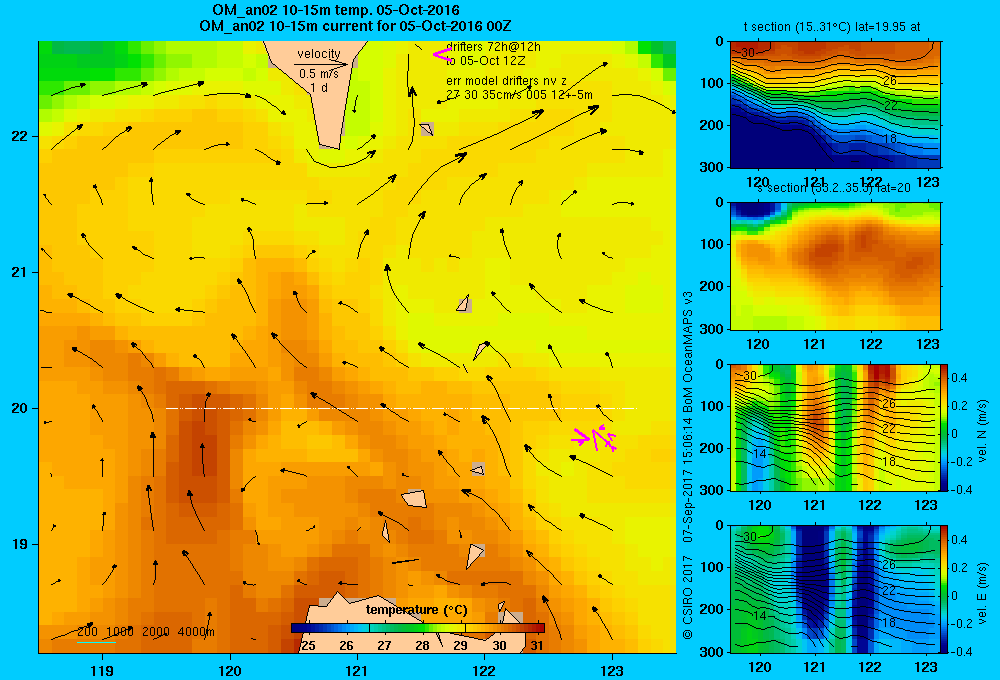Click the "drifters 72h@12h" legend text
1000x680 pixels.
click(493, 47)
